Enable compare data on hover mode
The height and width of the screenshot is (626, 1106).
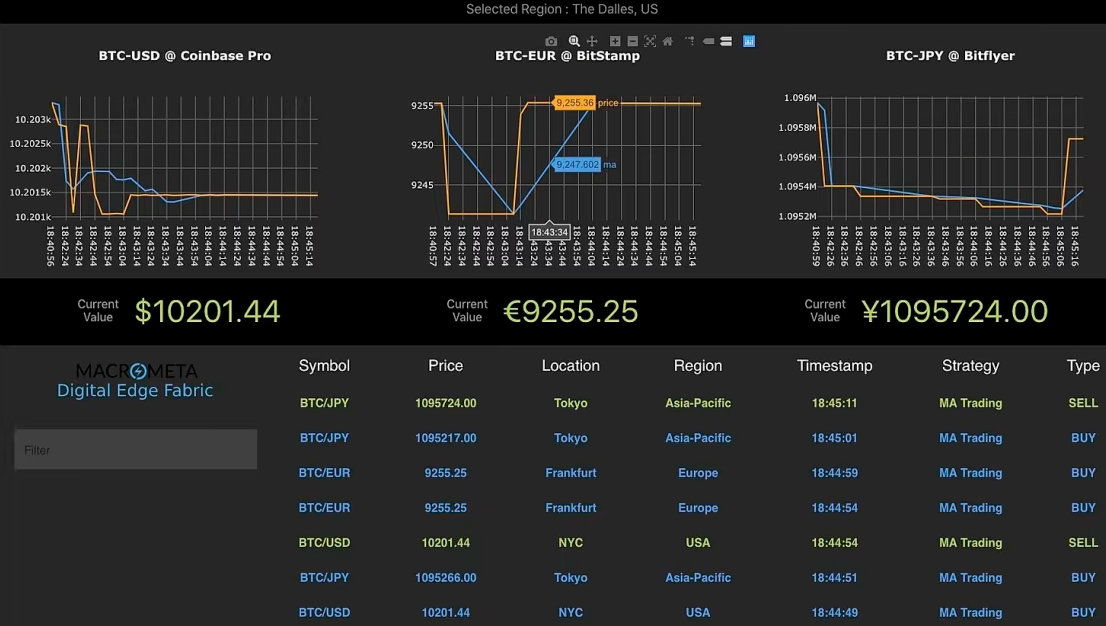coord(725,41)
